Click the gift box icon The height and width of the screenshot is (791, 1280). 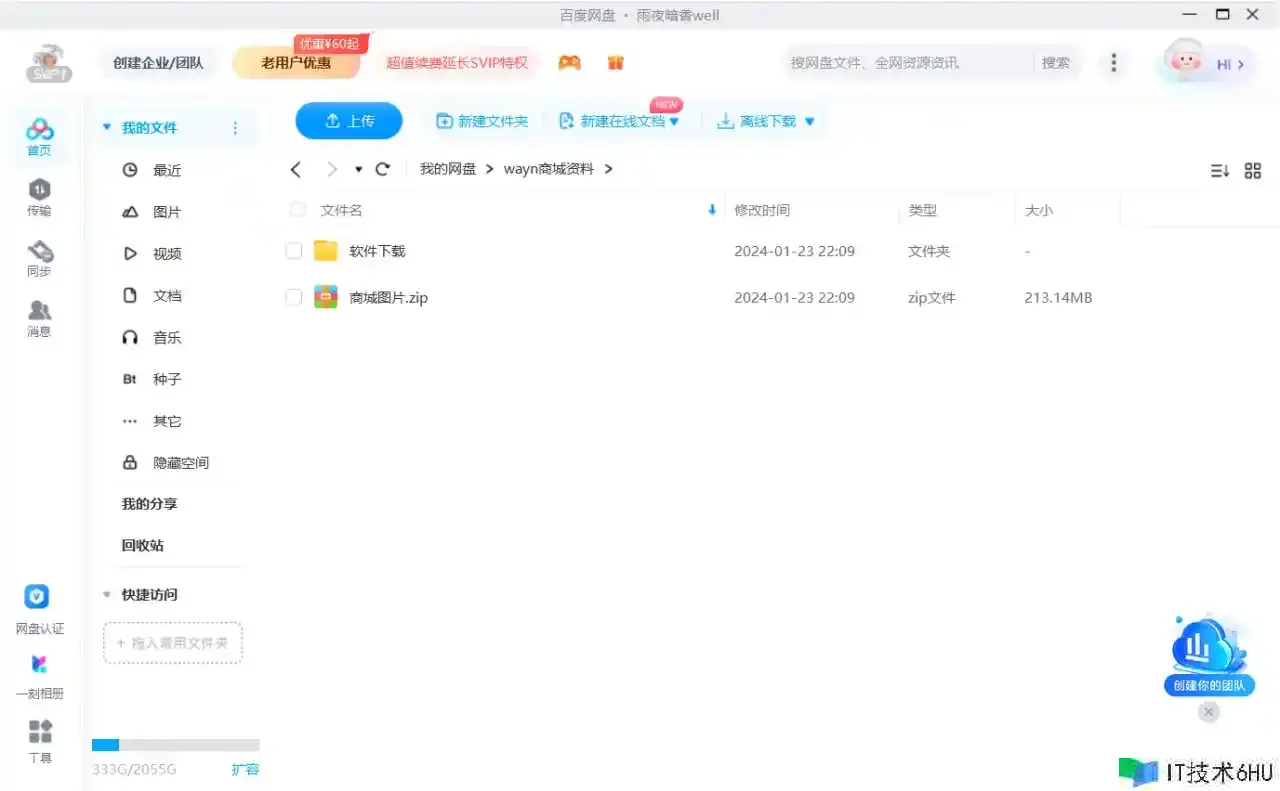tap(616, 63)
